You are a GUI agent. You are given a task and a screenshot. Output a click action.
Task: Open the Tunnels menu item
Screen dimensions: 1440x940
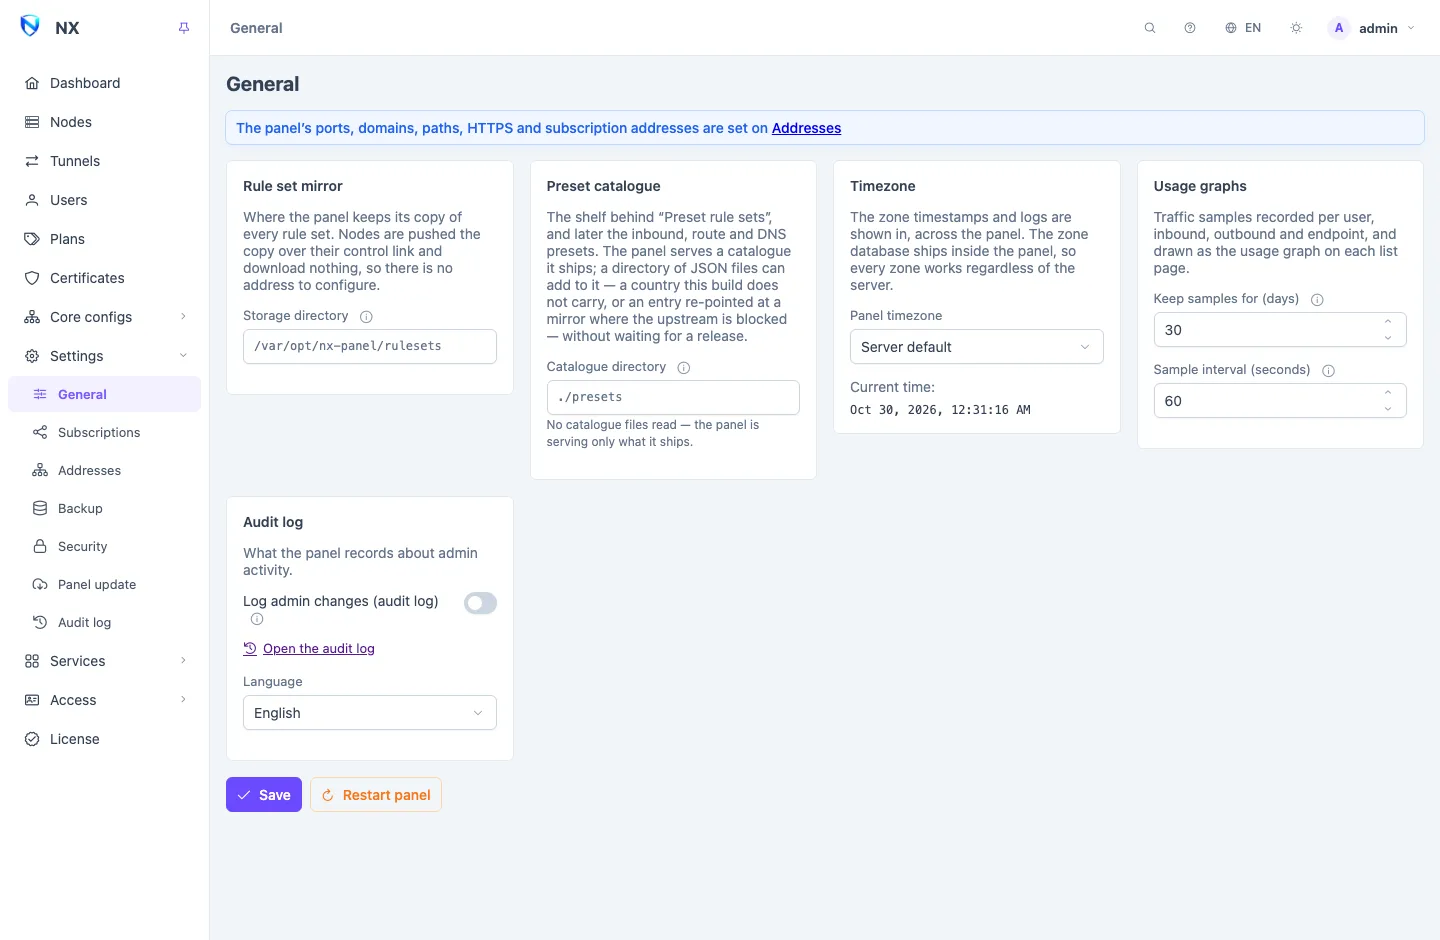(x=104, y=161)
